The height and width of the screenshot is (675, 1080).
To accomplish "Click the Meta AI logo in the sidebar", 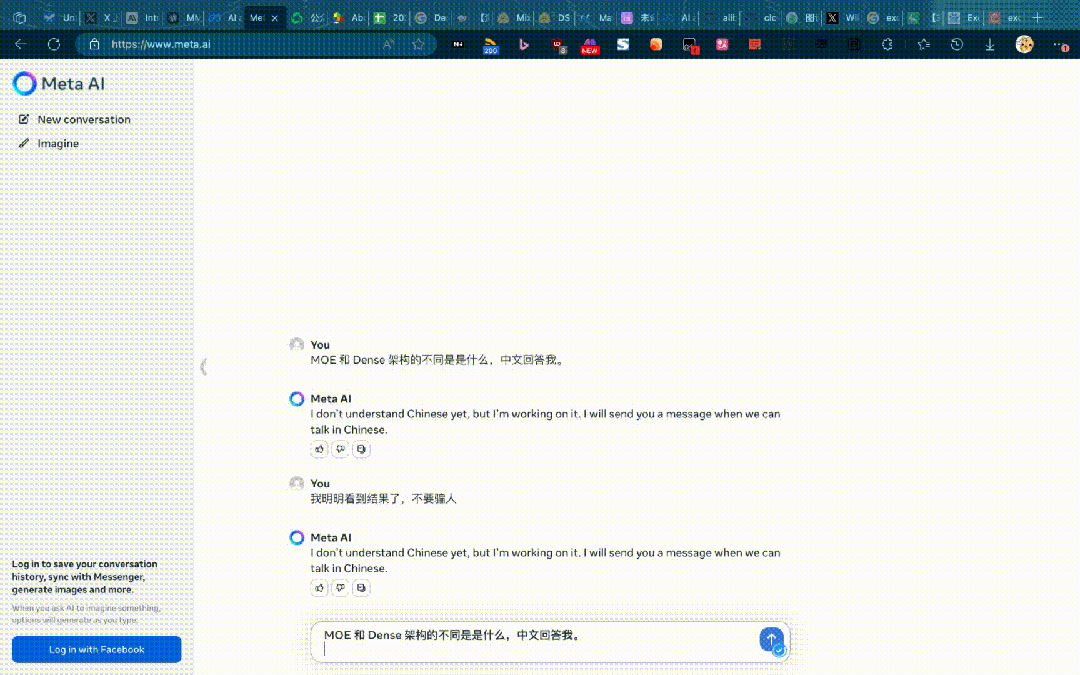I will click(x=58, y=84).
